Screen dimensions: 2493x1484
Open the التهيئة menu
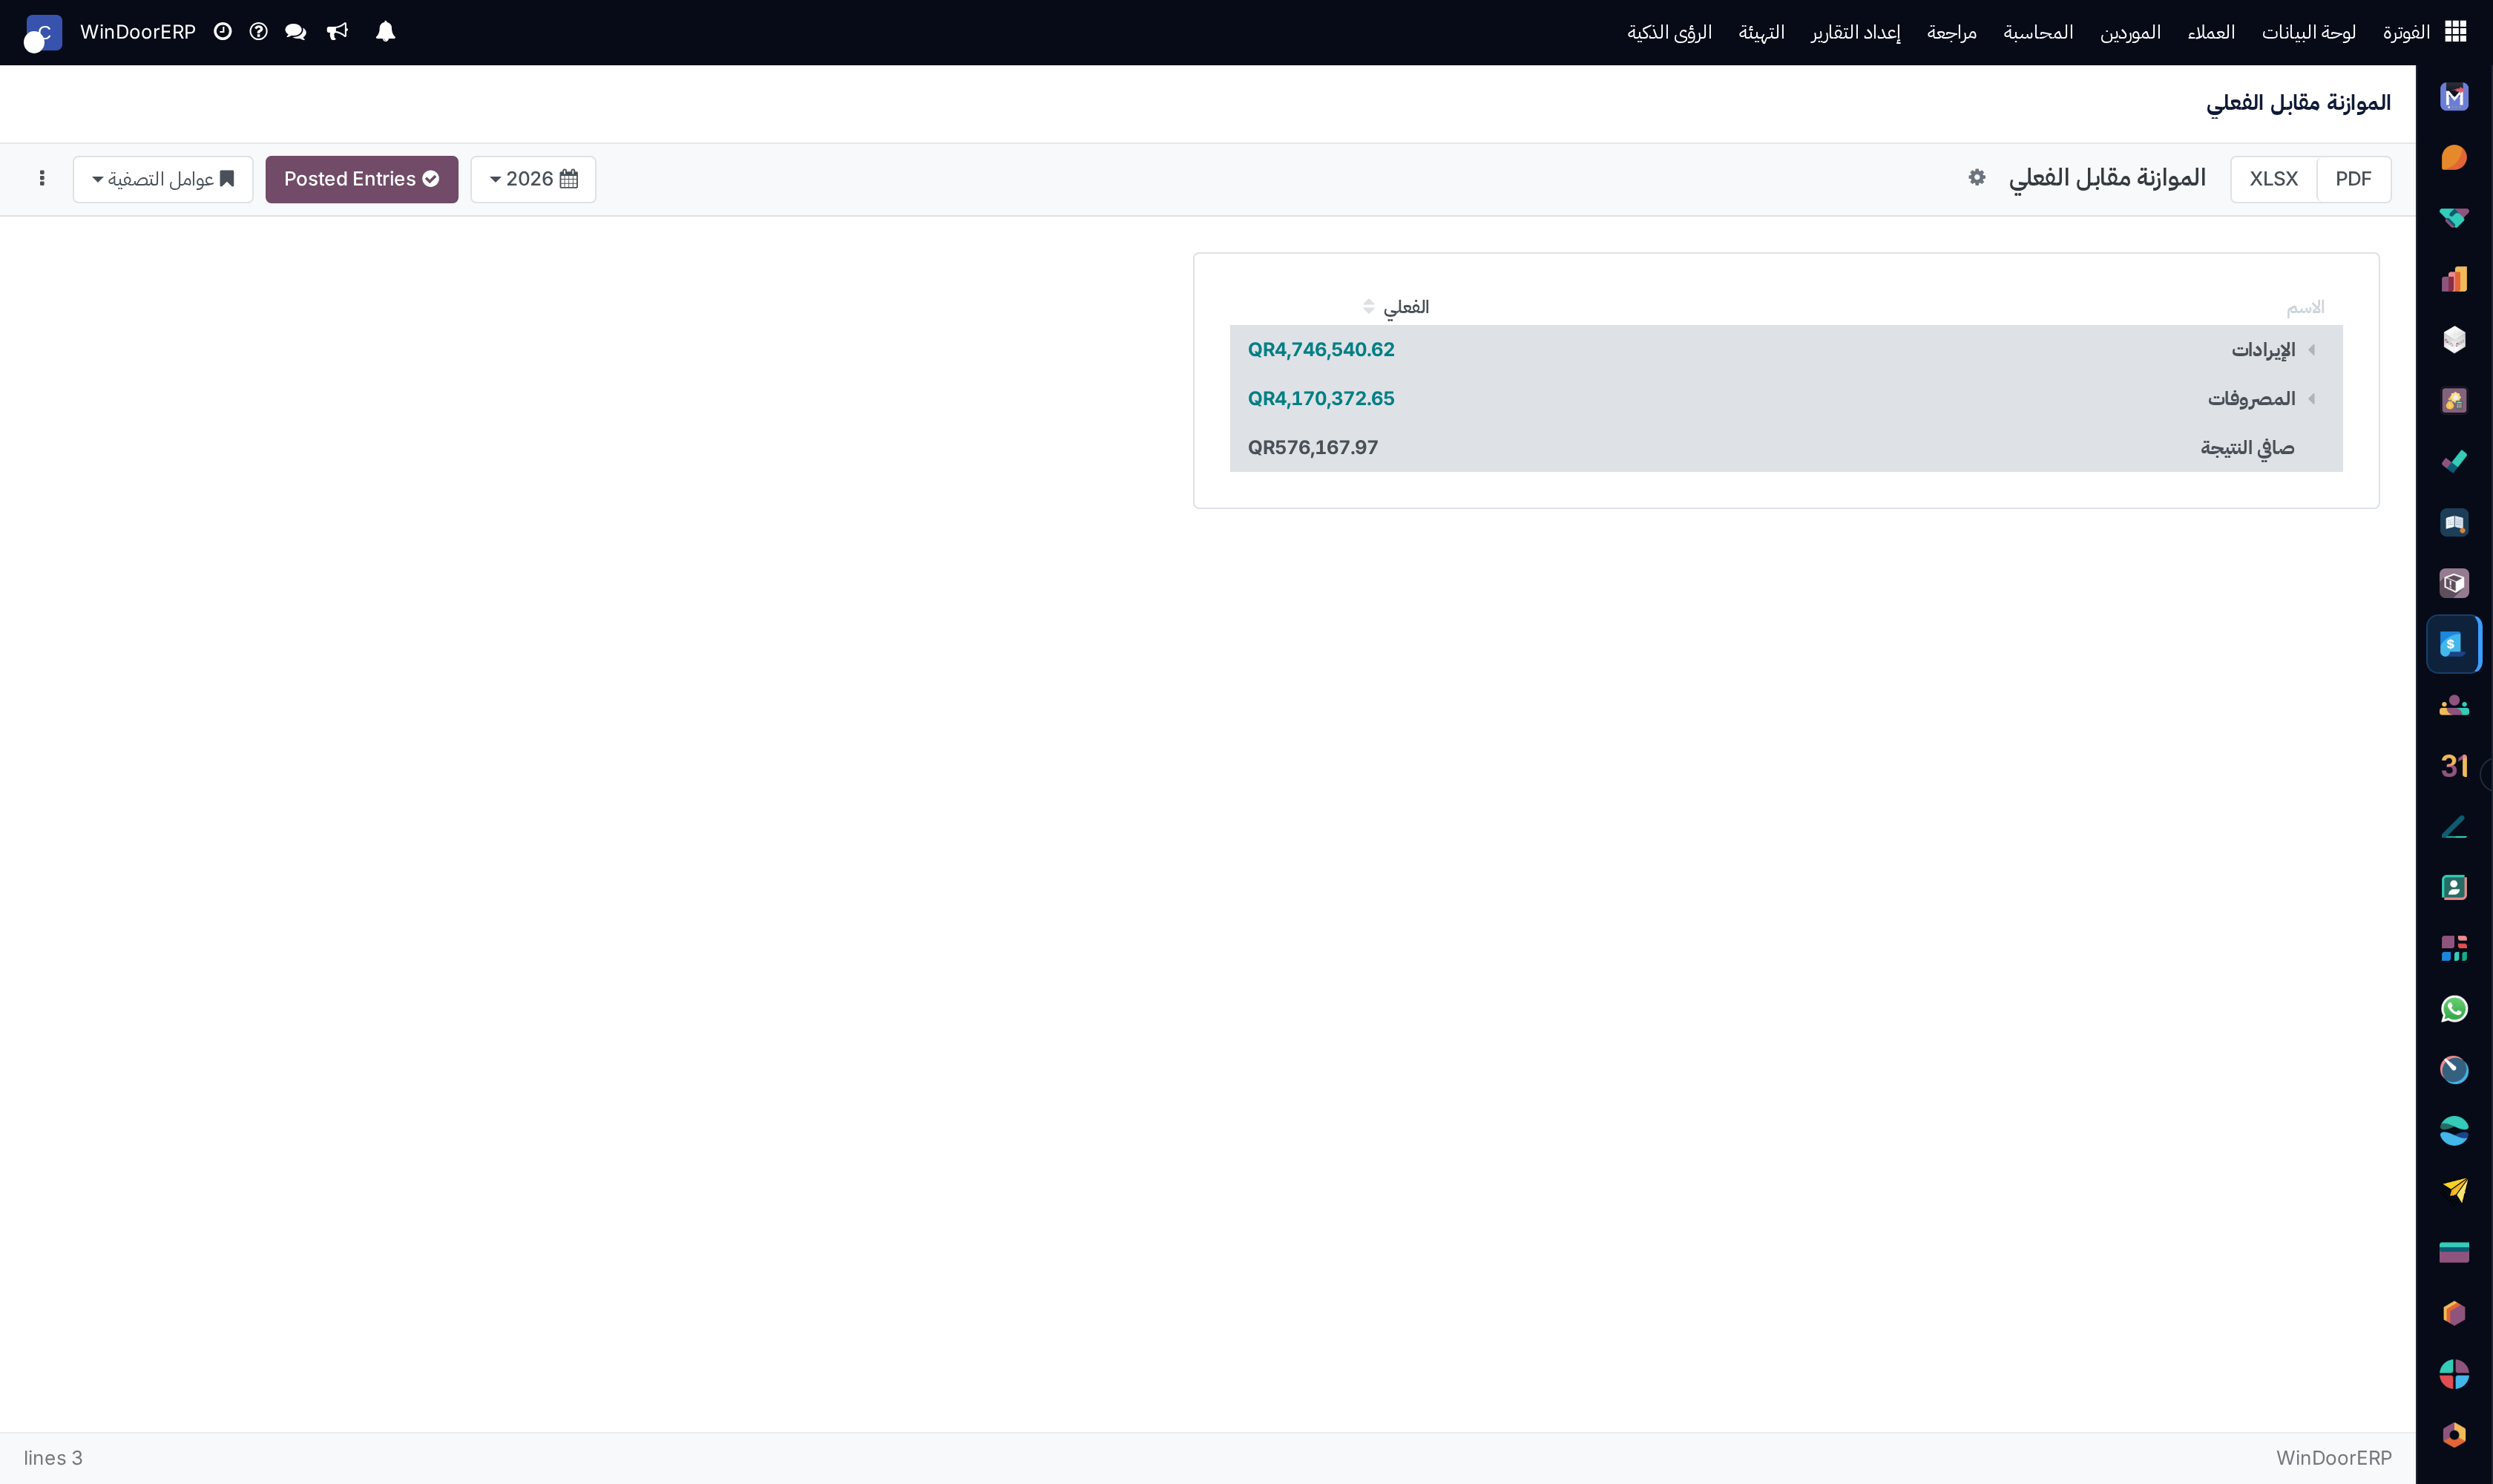[x=1761, y=32]
